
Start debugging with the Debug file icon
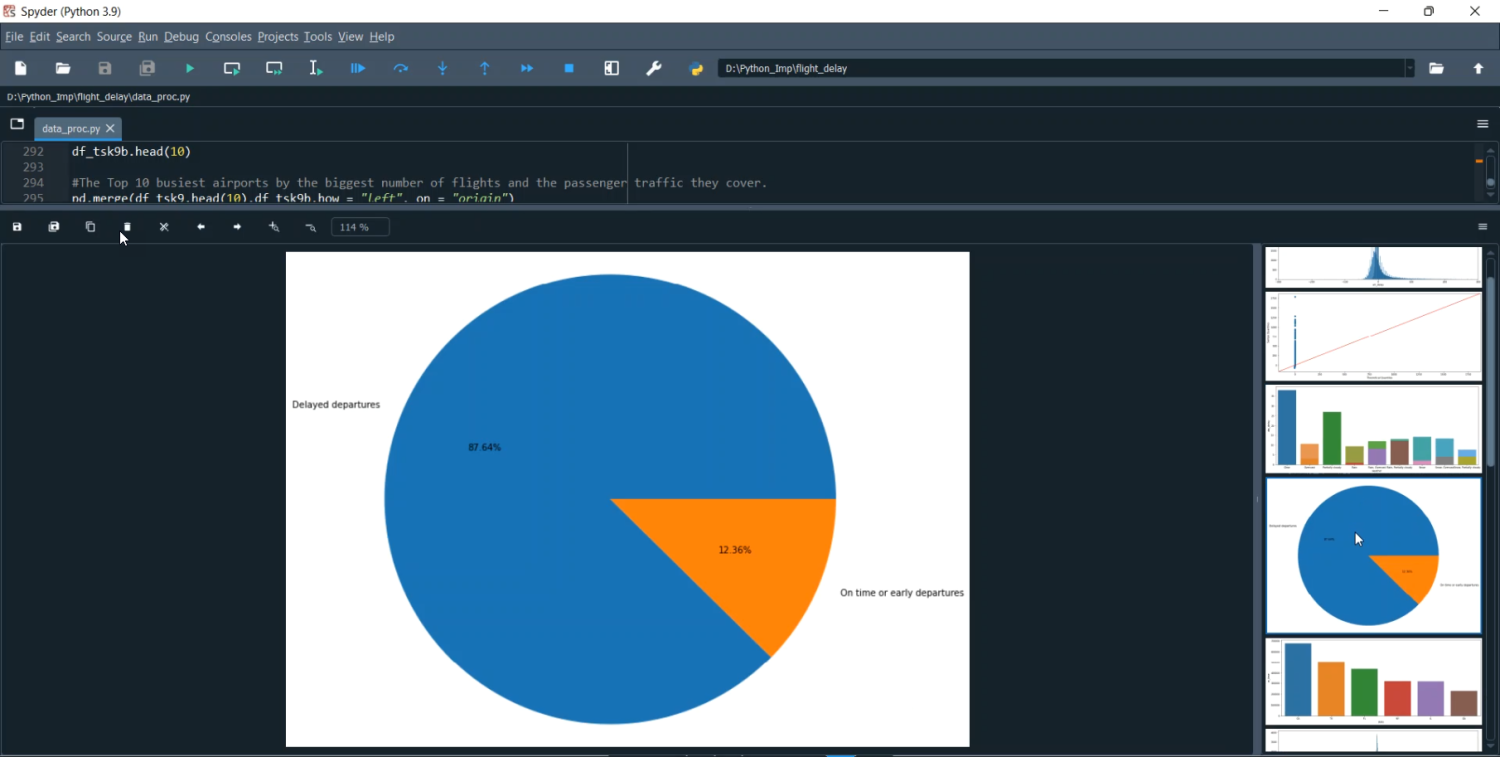(358, 68)
